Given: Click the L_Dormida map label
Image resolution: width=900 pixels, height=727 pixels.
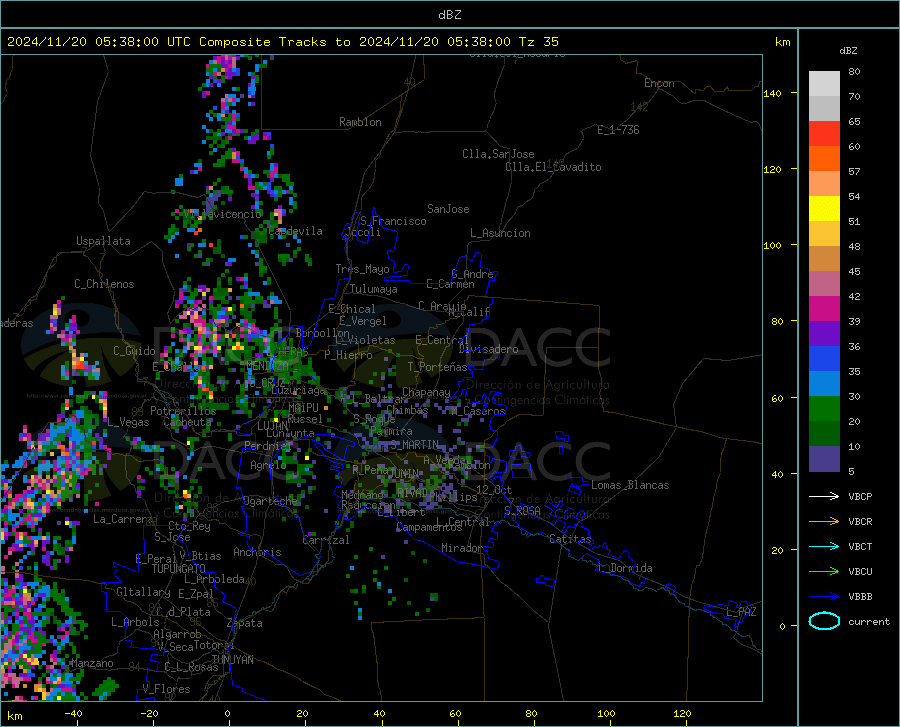Looking at the screenshot, I should (624, 569).
